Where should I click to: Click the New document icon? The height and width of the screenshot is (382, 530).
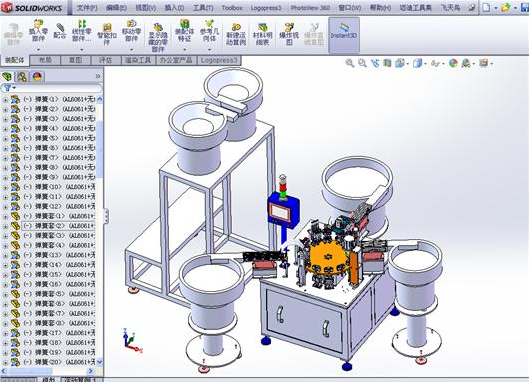(x=486, y=7)
